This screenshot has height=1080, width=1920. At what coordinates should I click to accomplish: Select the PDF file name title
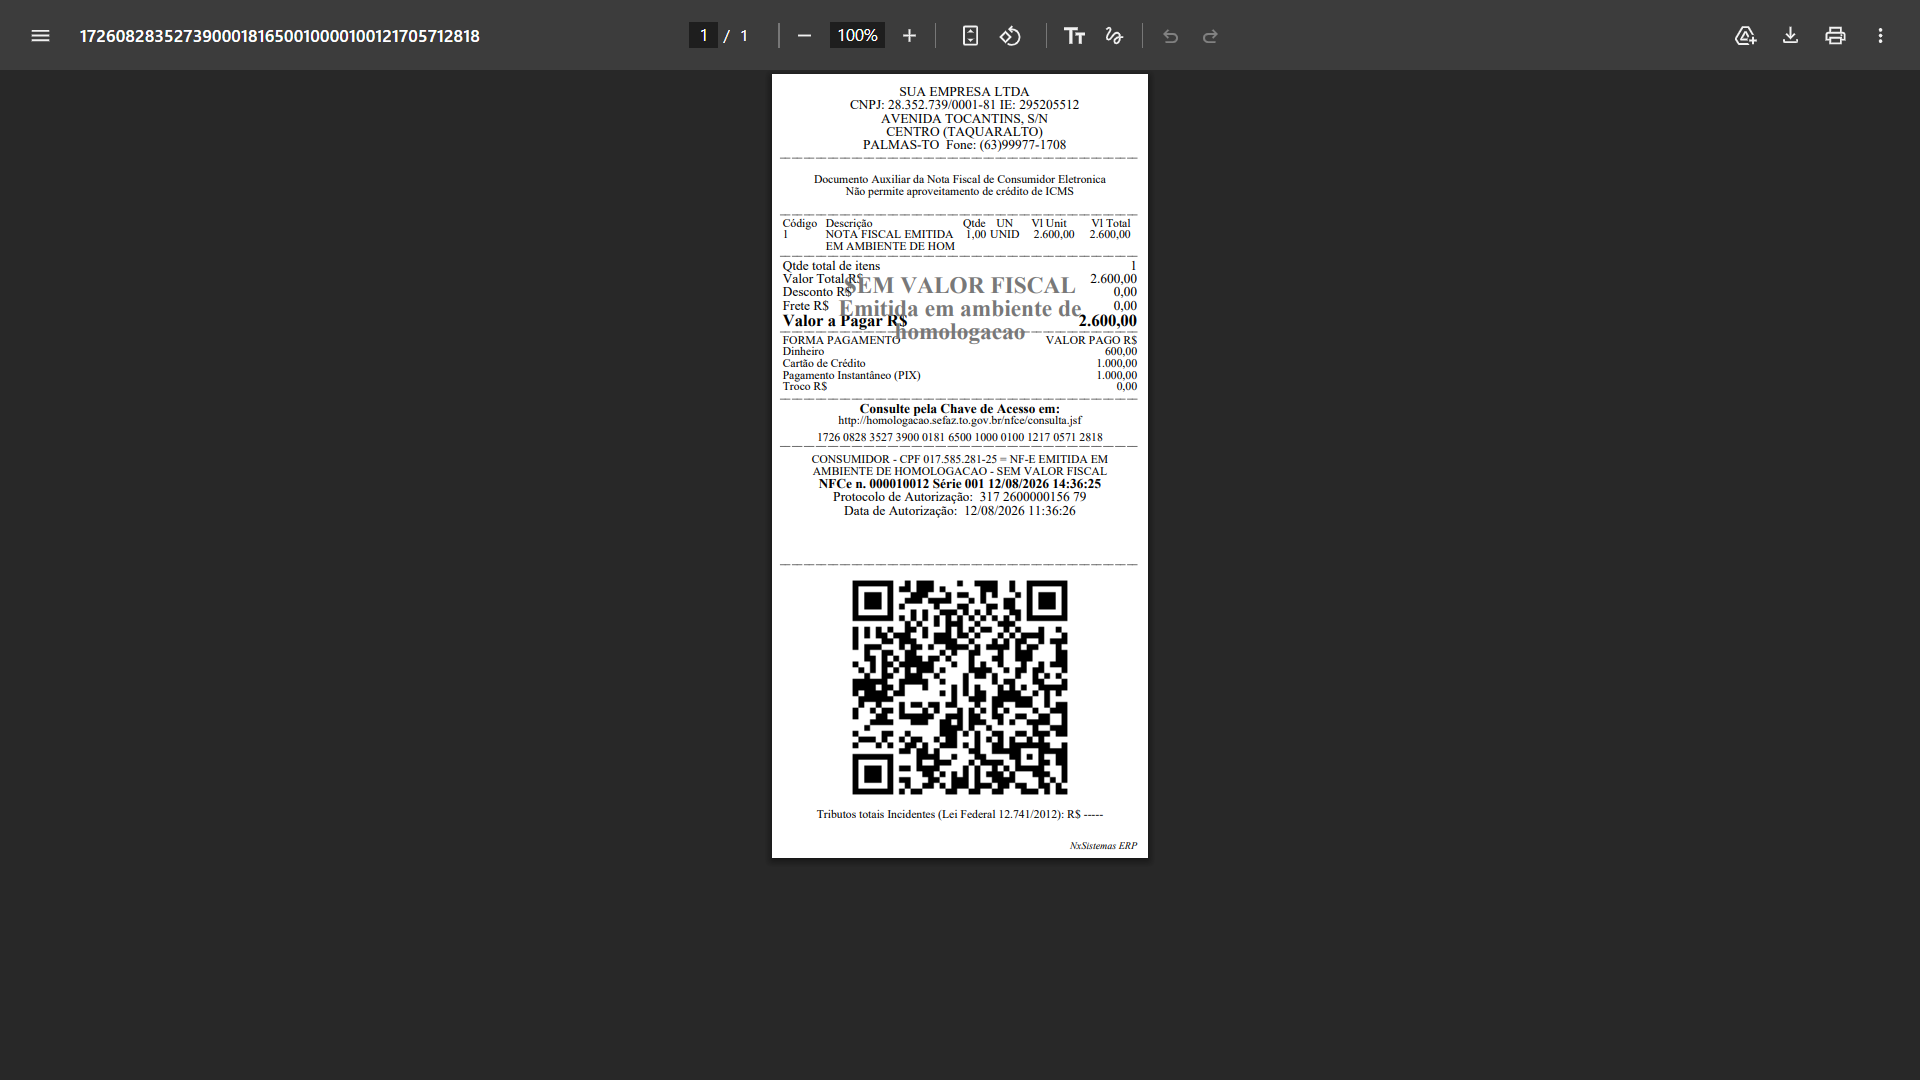click(x=280, y=36)
